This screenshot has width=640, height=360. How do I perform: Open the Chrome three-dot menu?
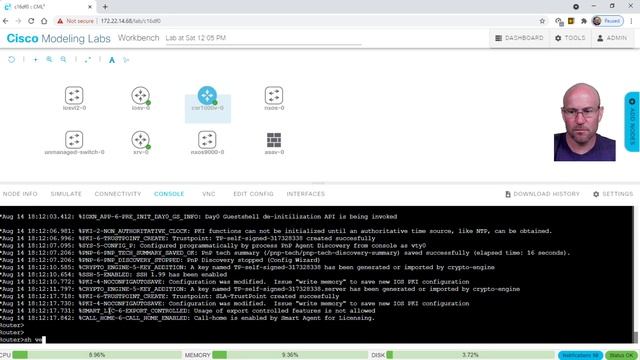coord(632,21)
